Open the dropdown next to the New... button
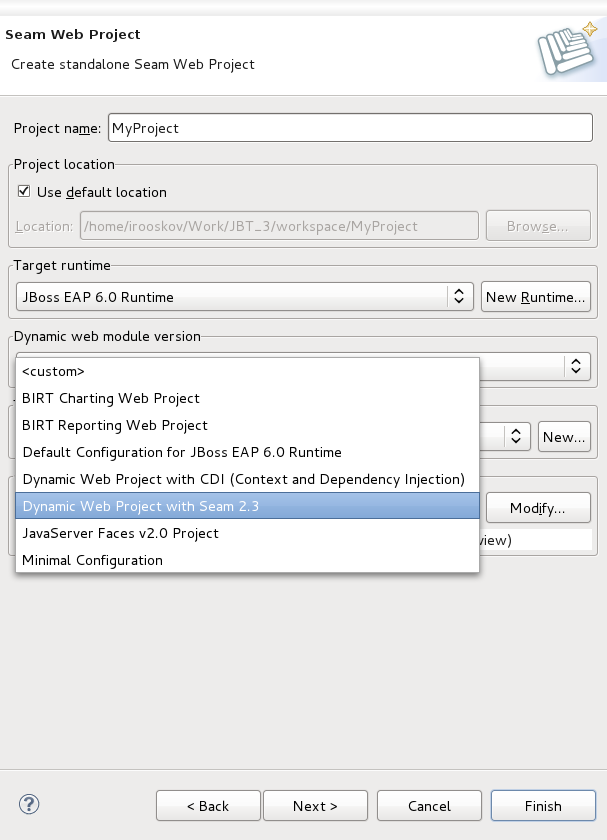607x840 pixels. coord(515,435)
